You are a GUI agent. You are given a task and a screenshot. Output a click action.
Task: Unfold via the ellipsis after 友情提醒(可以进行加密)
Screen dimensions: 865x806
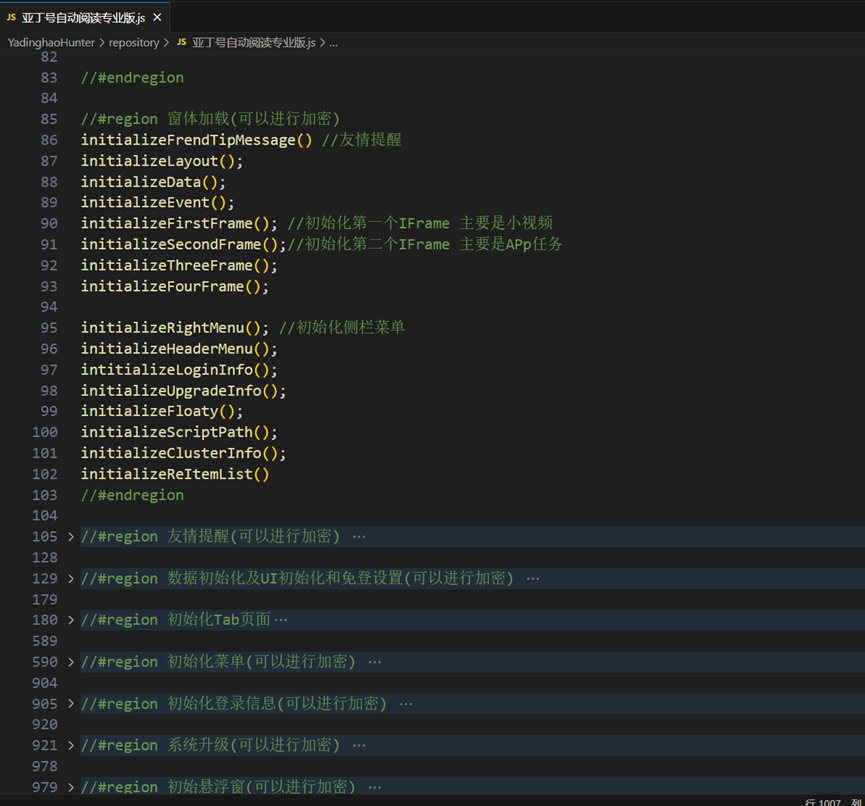[359, 537]
